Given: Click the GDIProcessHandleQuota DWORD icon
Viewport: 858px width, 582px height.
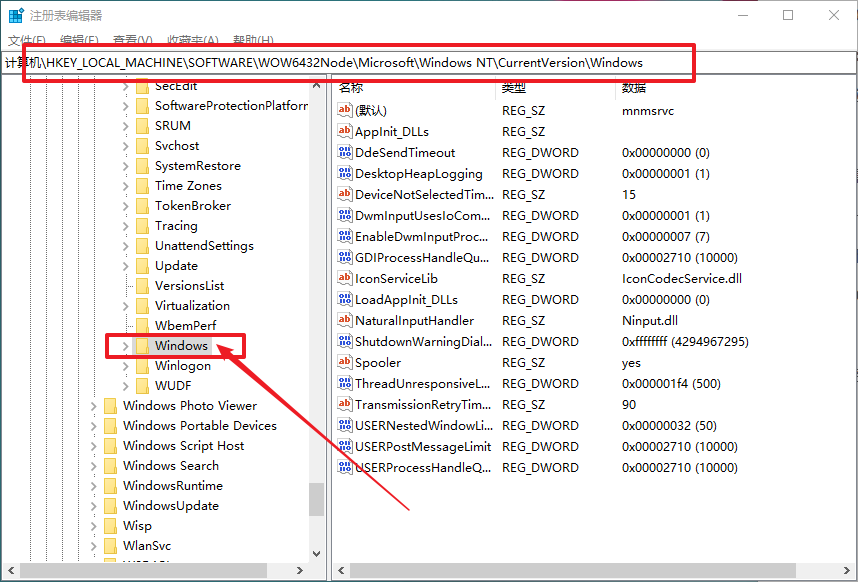Looking at the screenshot, I should pos(345,257).
